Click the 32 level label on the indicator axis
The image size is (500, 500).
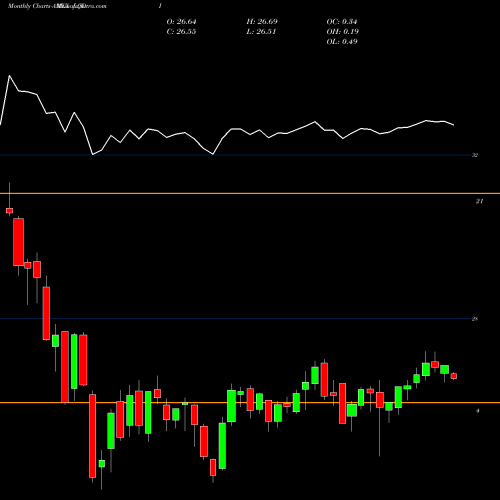(x=475, y=155)
